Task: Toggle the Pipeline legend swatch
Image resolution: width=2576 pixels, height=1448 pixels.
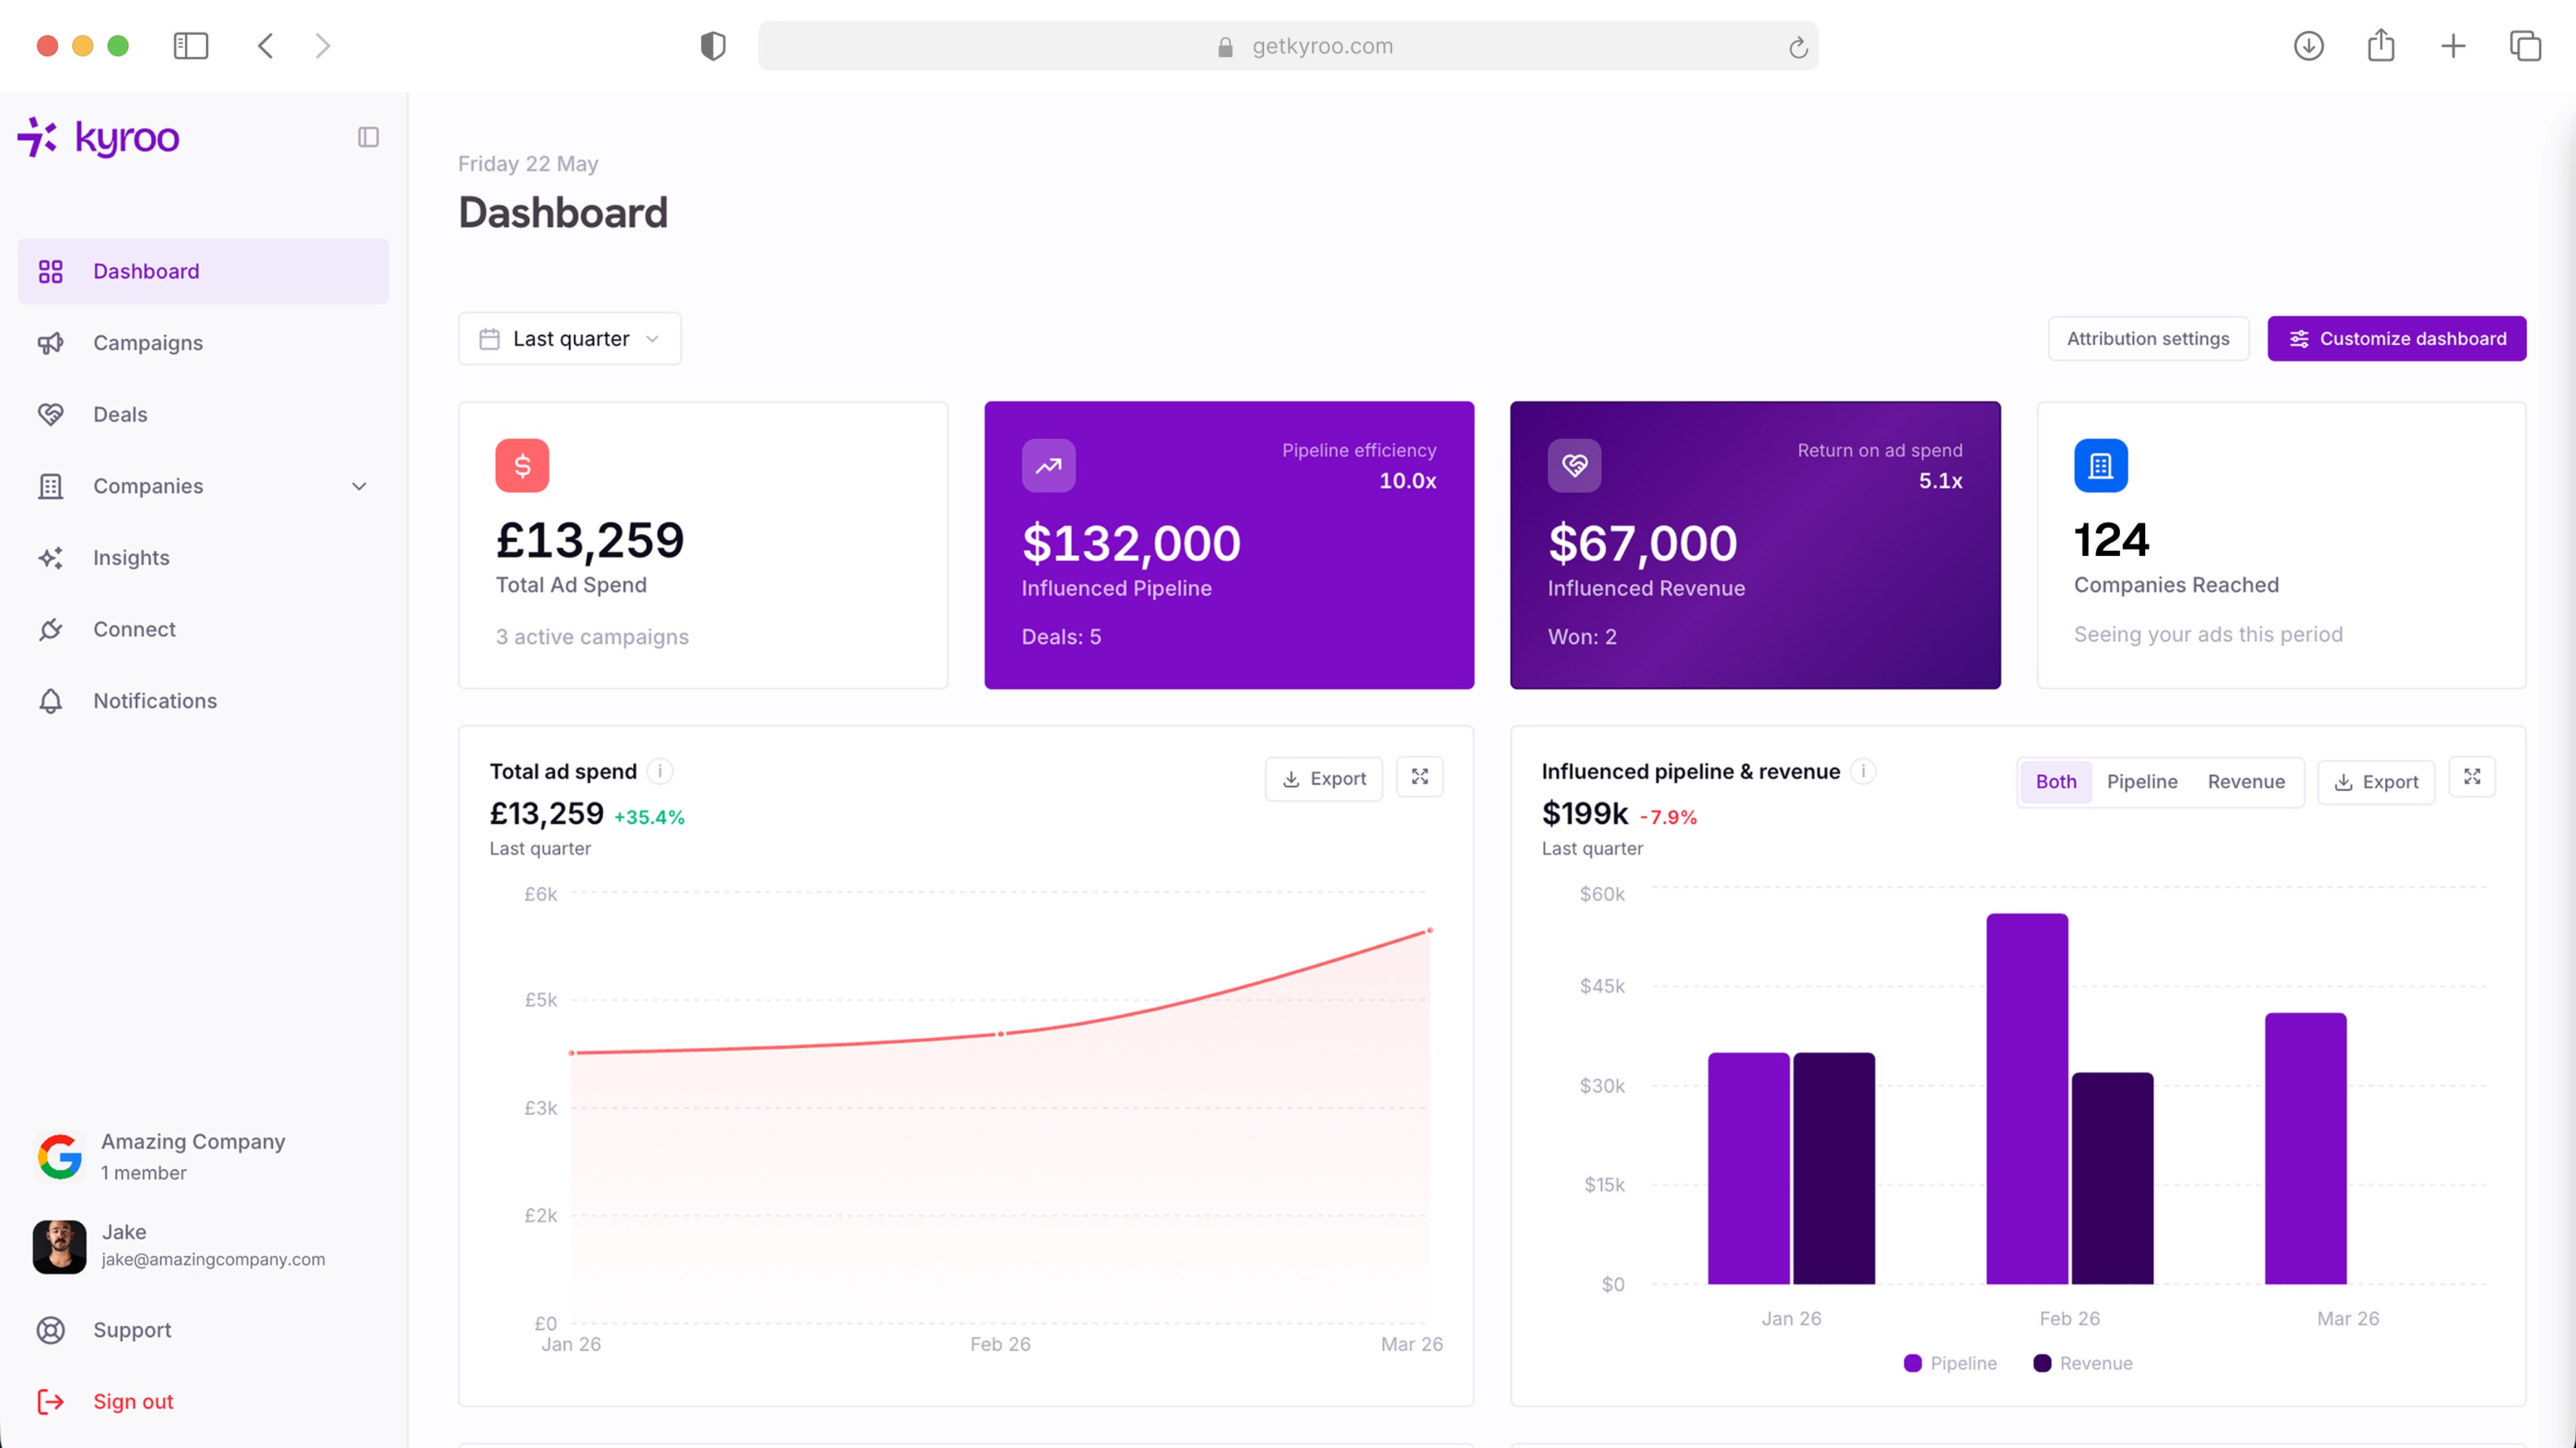Action: tap(1913, 1363)
